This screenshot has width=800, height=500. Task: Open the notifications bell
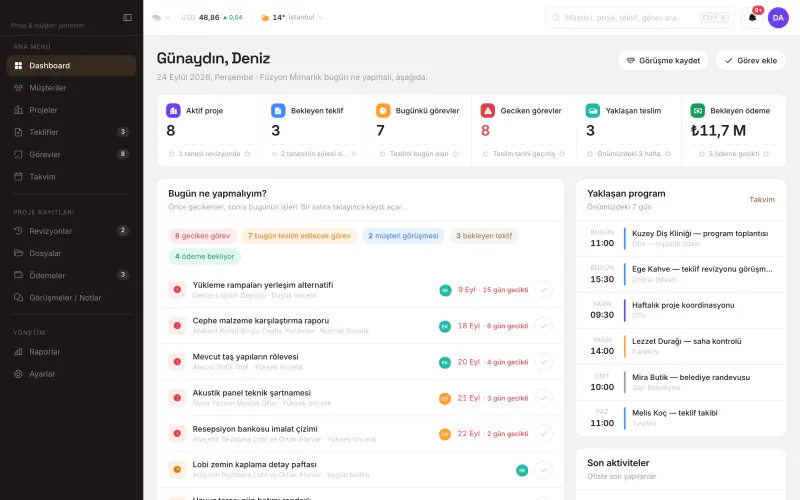(x=752, y=18)
